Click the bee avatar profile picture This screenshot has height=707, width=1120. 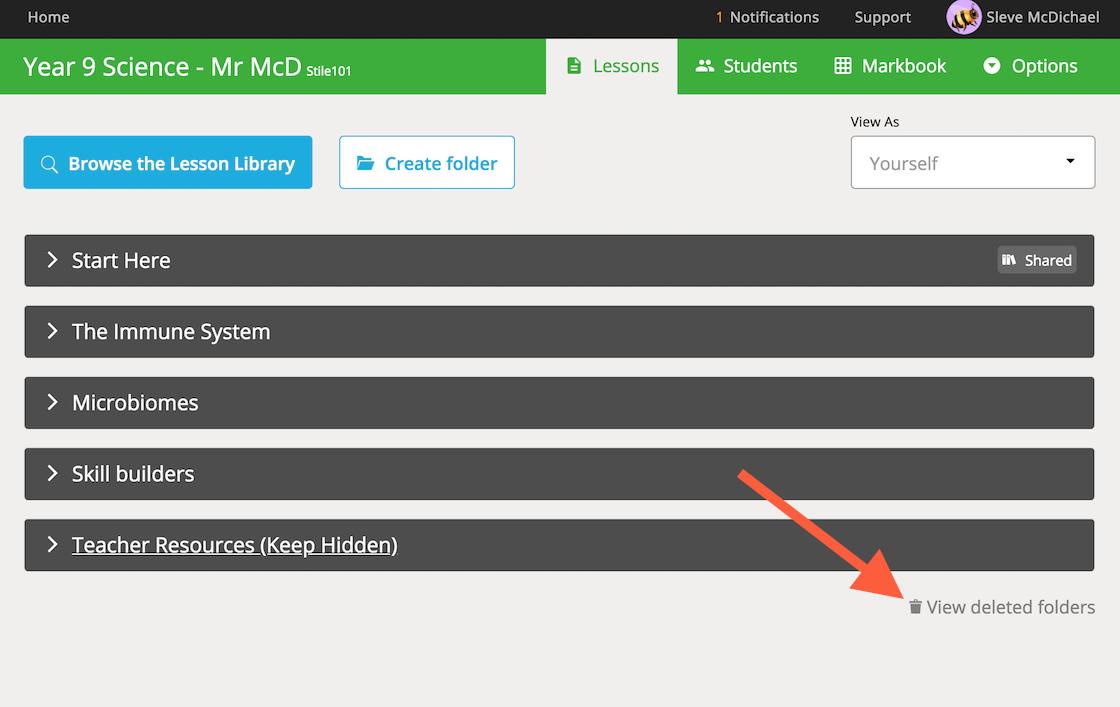point(964,17)
